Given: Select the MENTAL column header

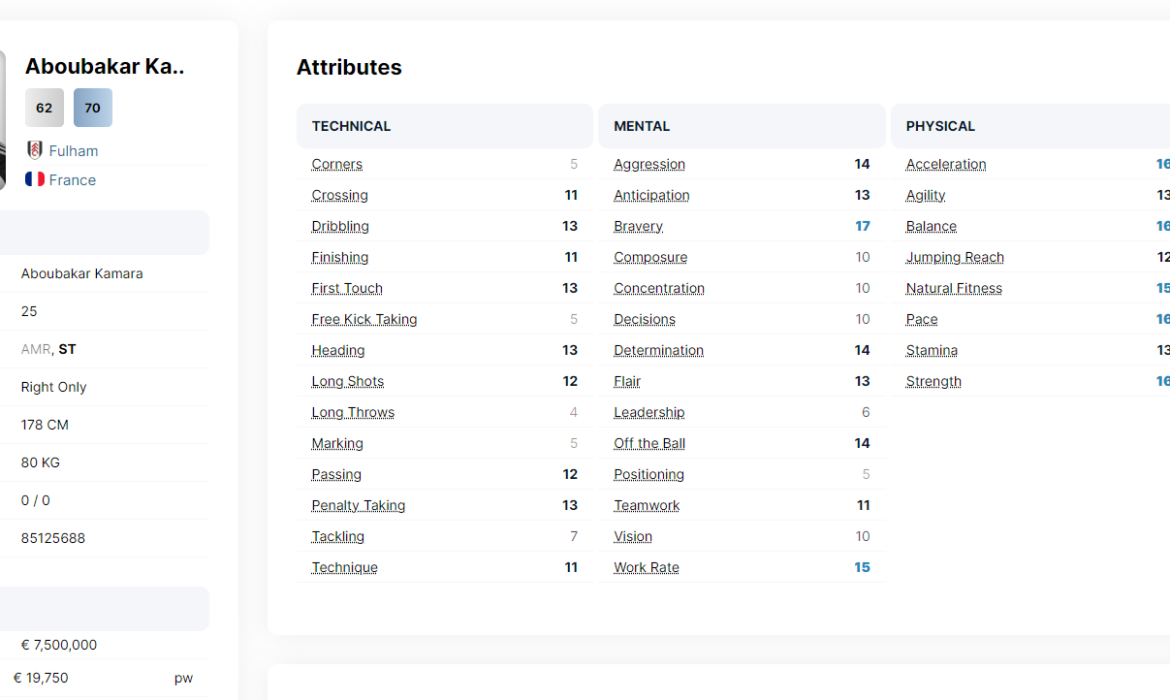Looking at the screenshot, I should [642, 126].
